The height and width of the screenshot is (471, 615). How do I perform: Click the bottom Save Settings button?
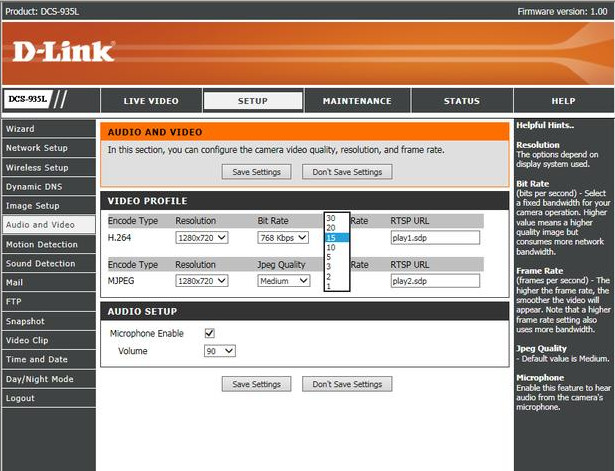(257, 384)
